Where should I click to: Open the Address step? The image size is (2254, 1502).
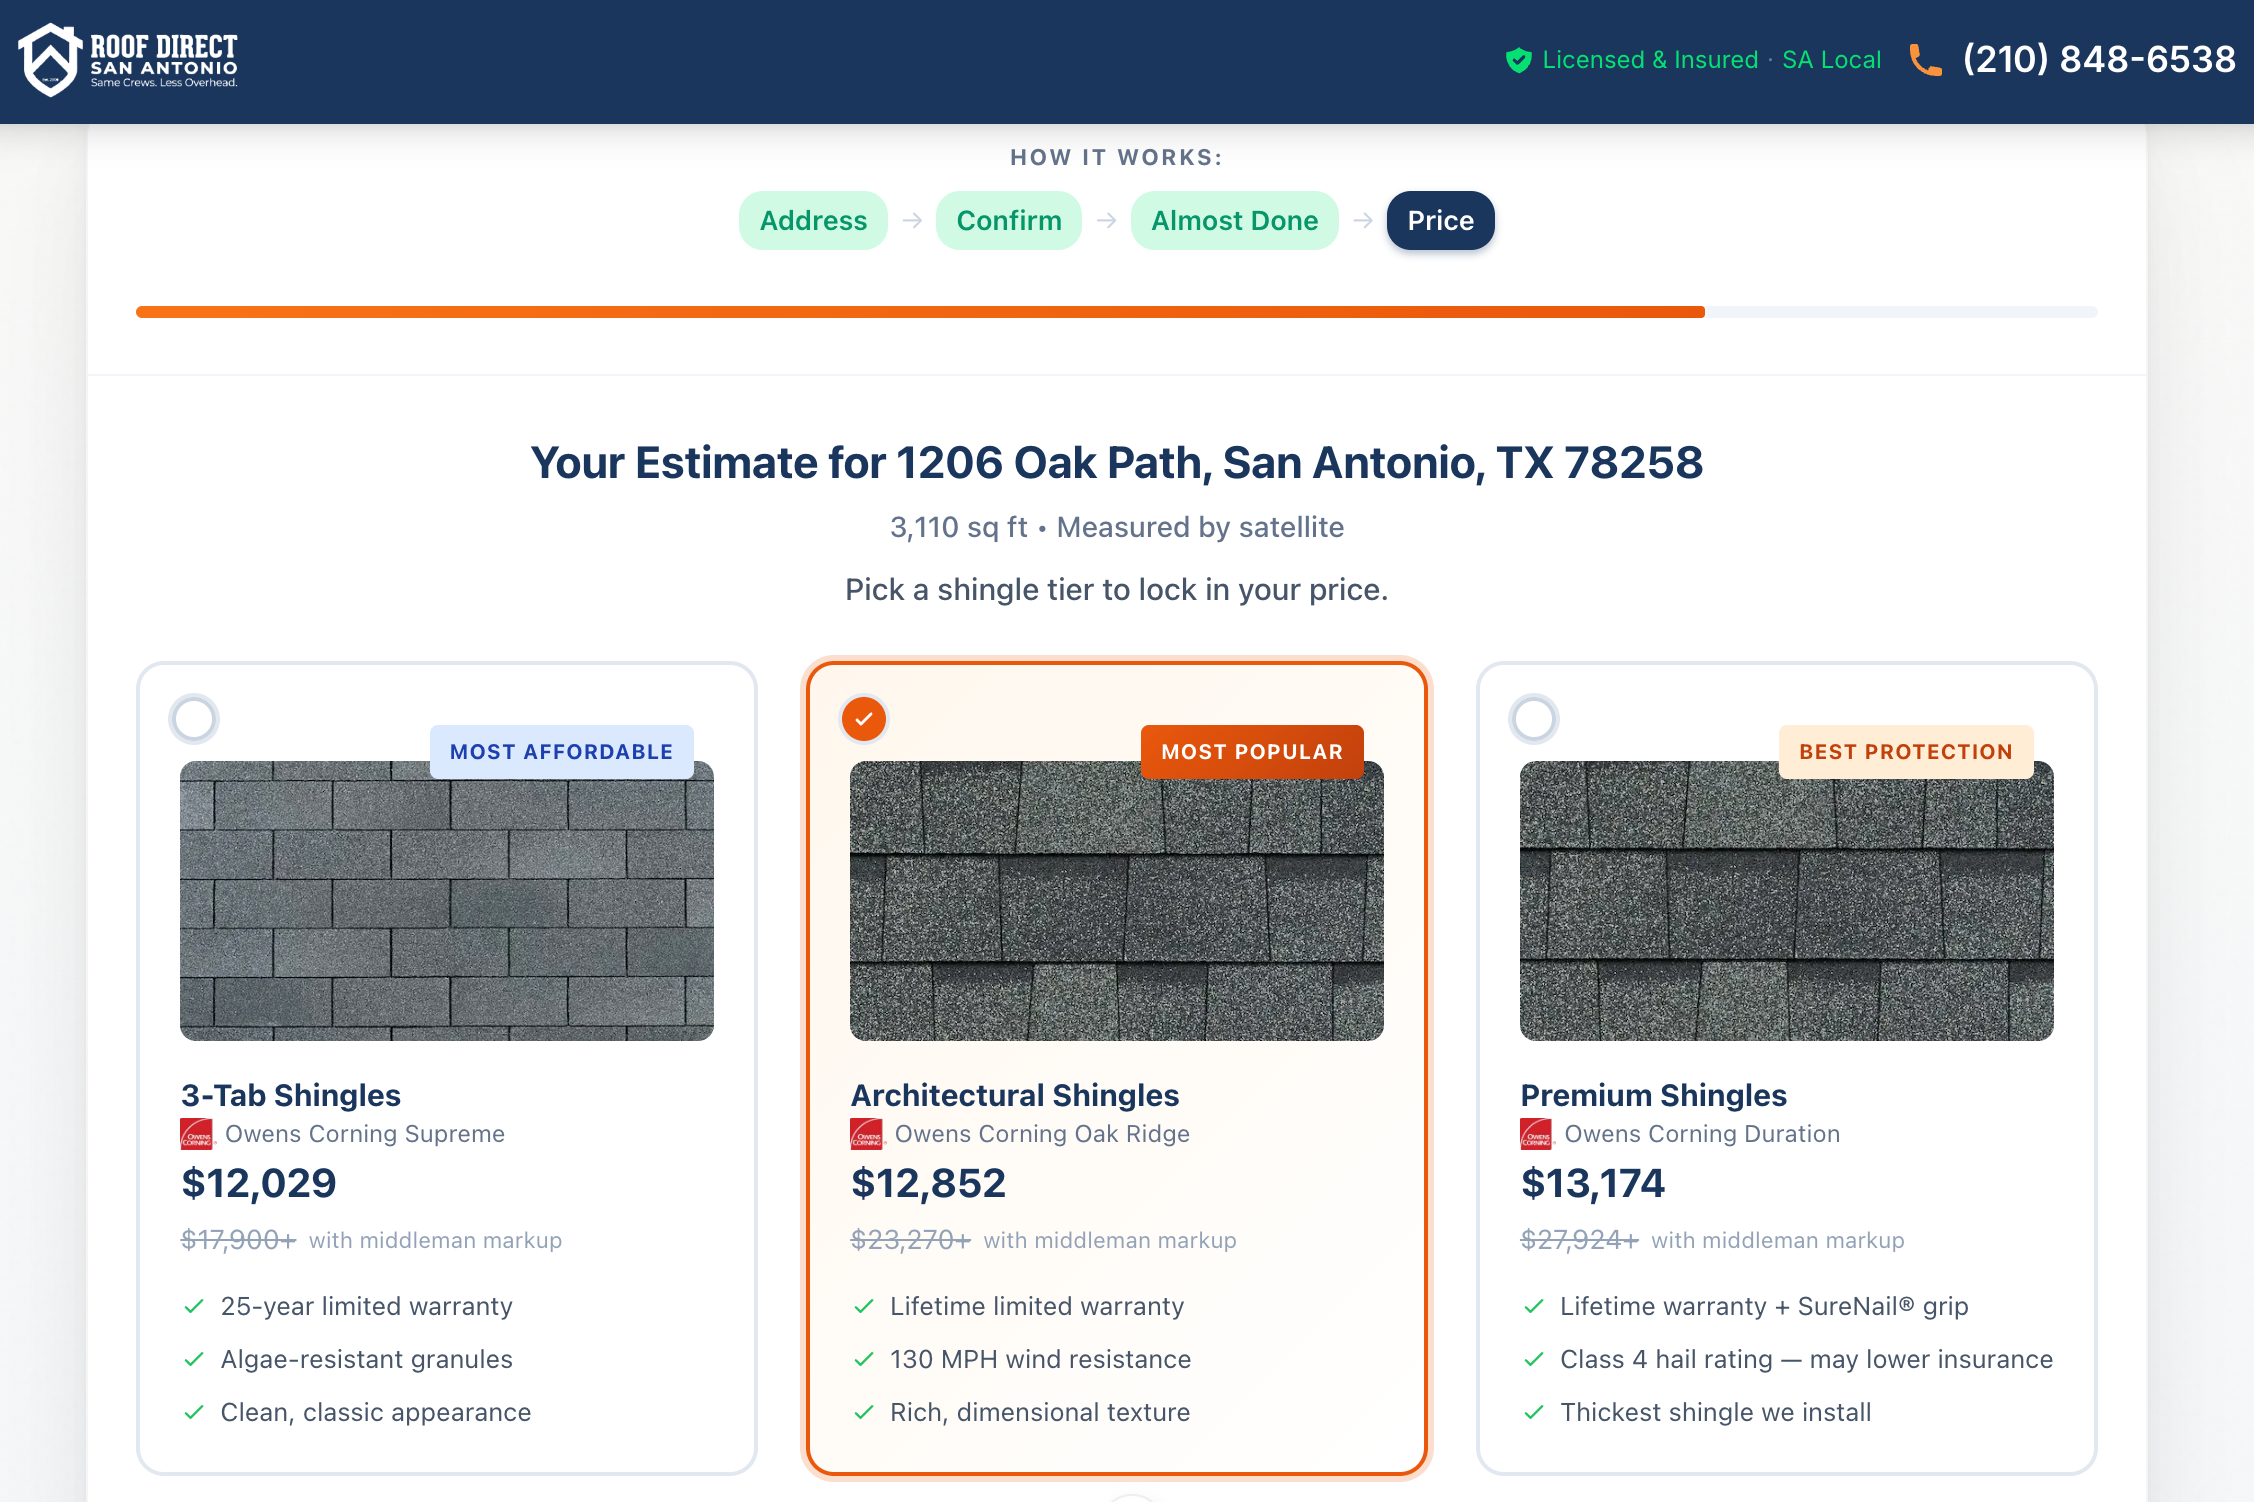coord(813,220)
